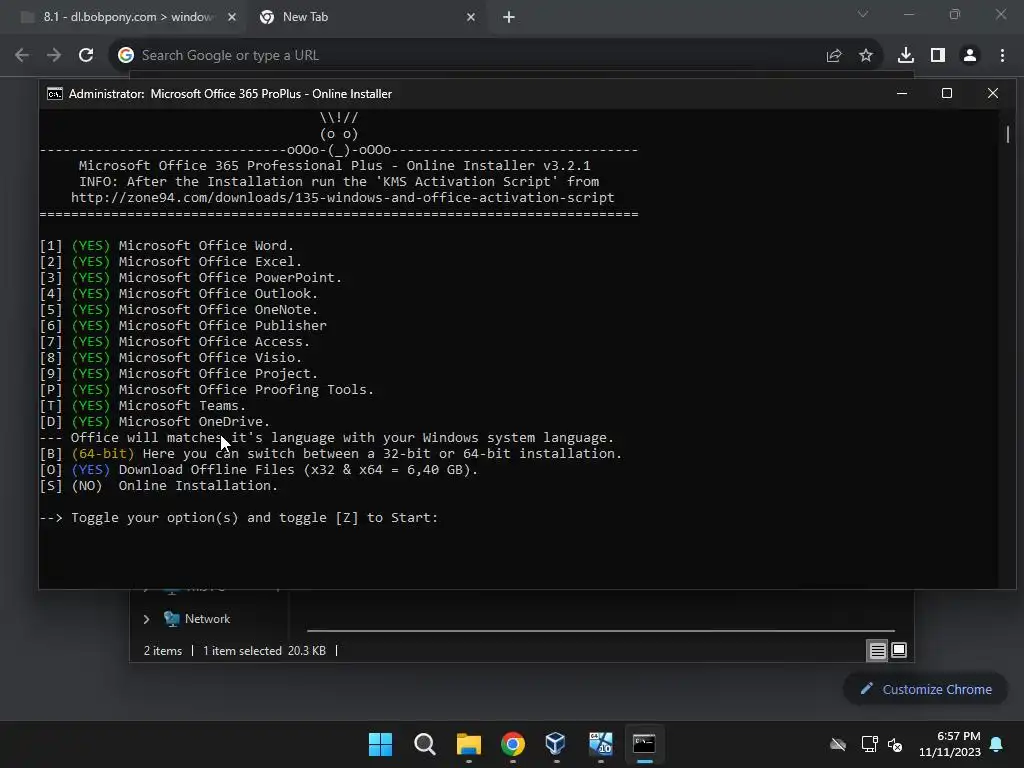Expand Network in File Explorer tree

tap(146, 619)
